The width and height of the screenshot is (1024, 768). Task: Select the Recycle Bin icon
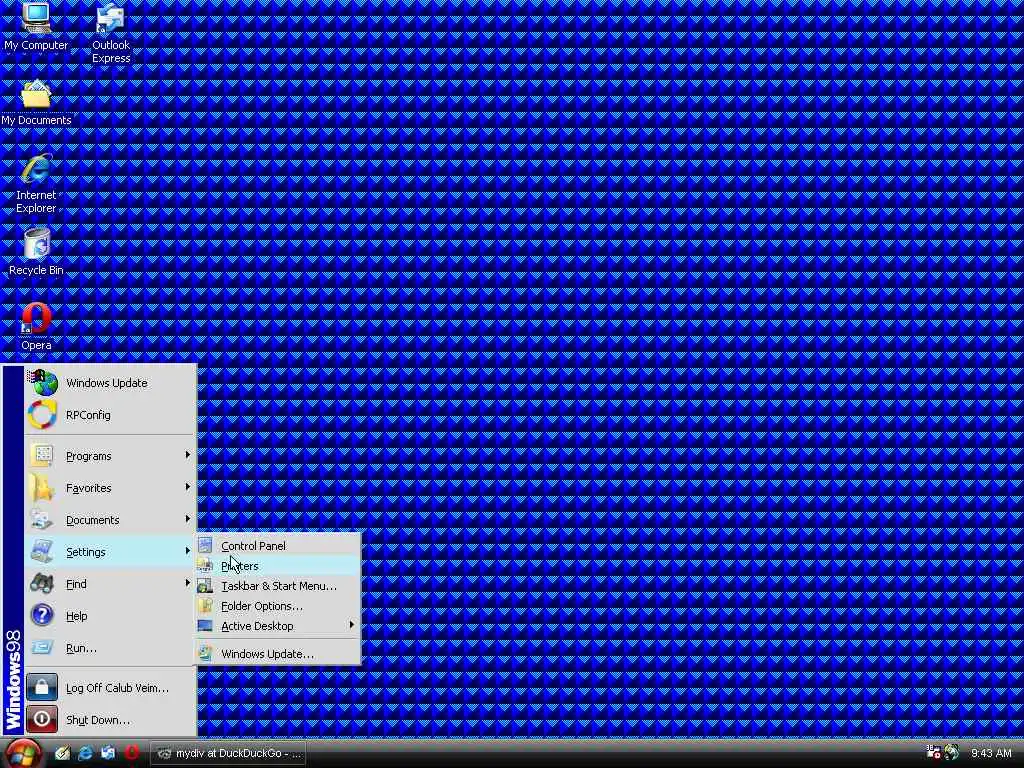pyautogui.click(x=36, y=251)
